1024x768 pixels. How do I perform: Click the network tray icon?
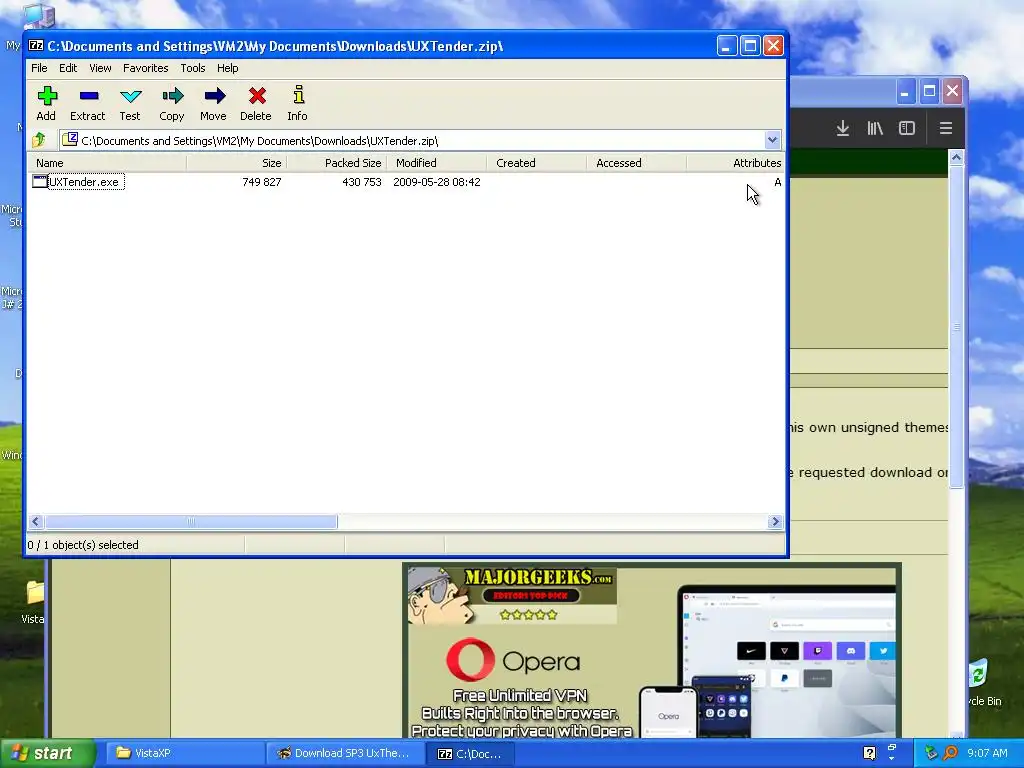tap(931, 753)
